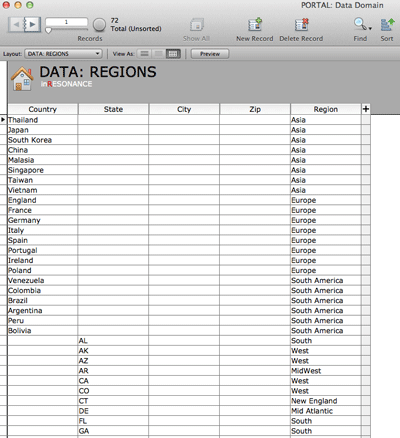Click the New Record icon
This screenshot has height=438, width=400.
[255, 25]
